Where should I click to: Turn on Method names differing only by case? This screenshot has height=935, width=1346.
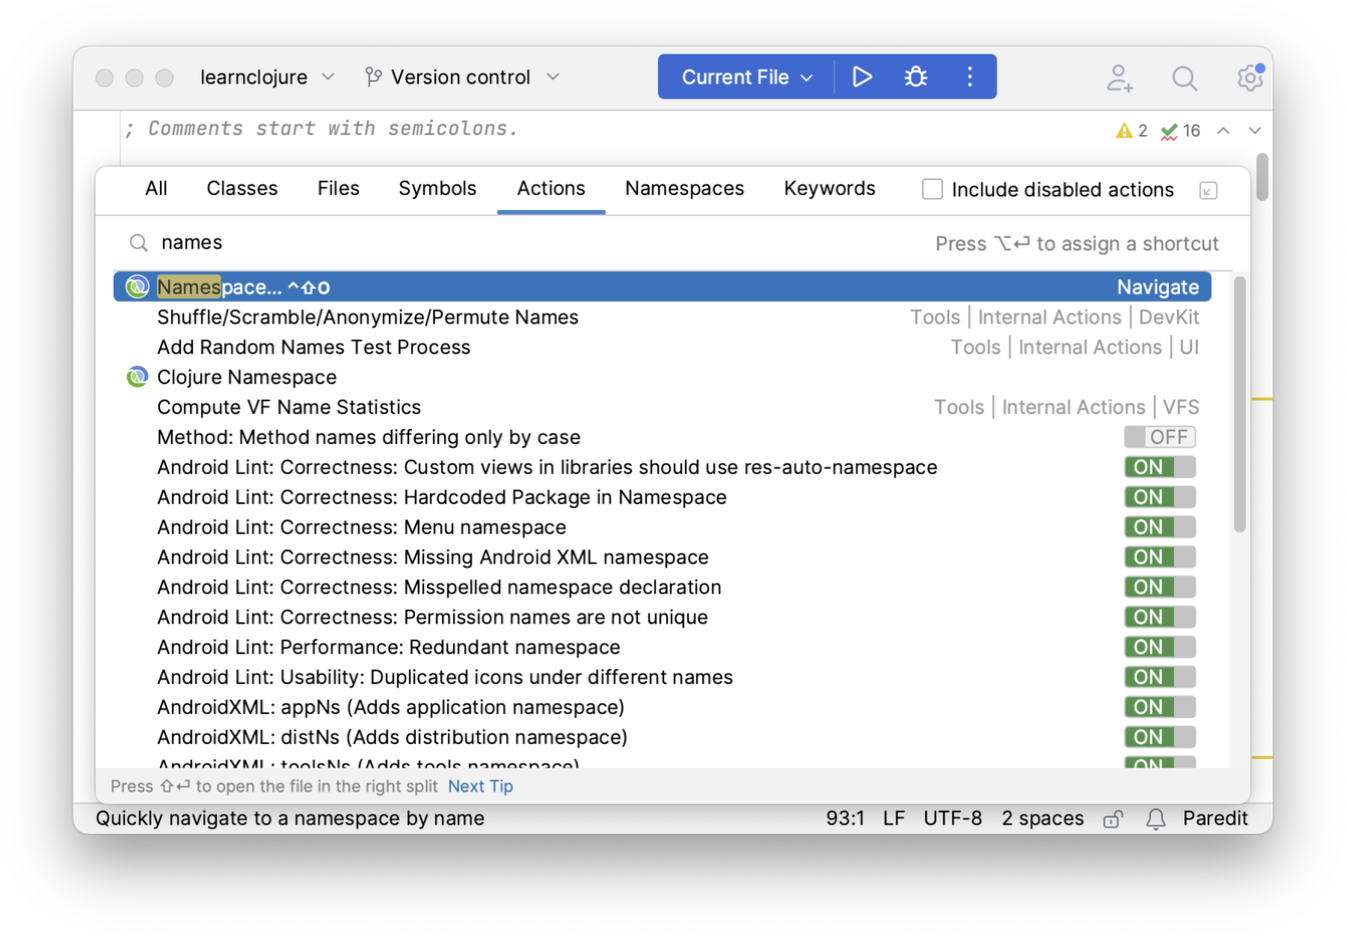[1160, 437]
